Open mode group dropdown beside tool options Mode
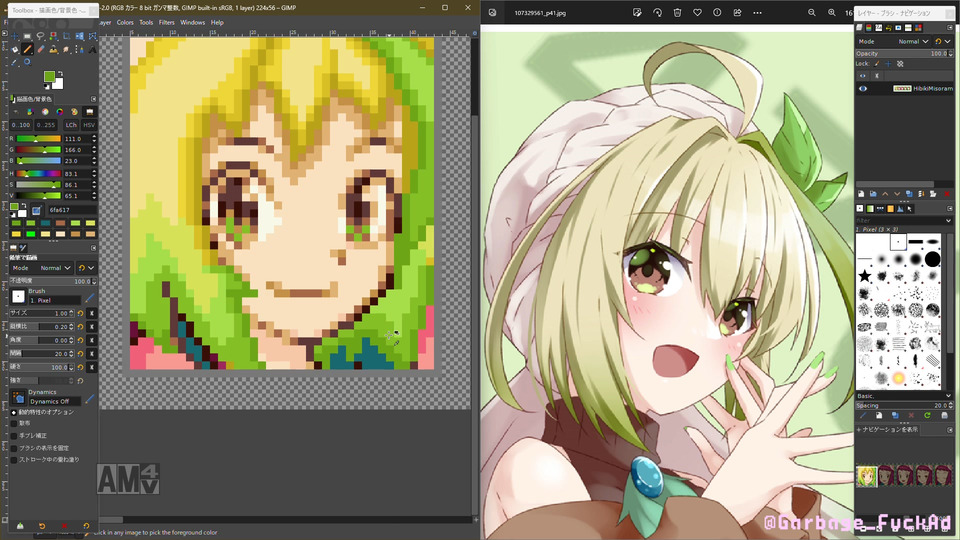Image resolution: width=960 pixels, height=540 pixels. [x=86, y=268]
